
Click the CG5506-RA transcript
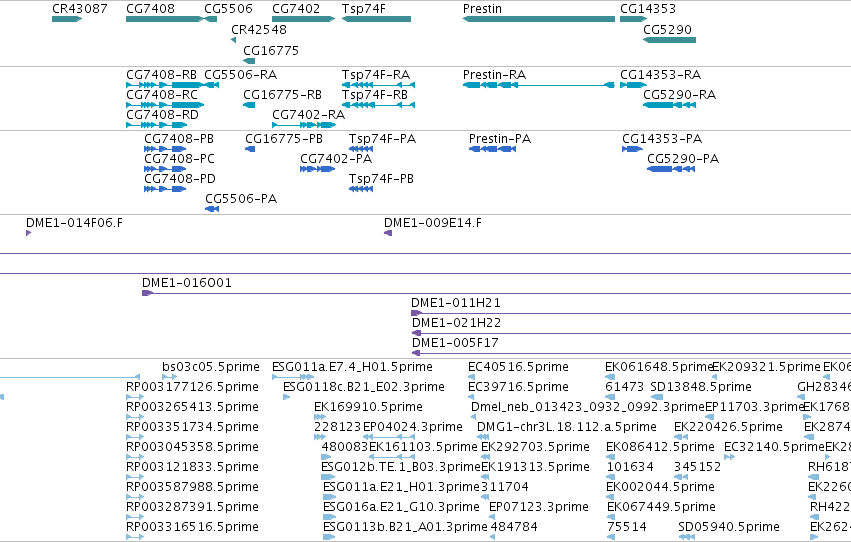212,85
